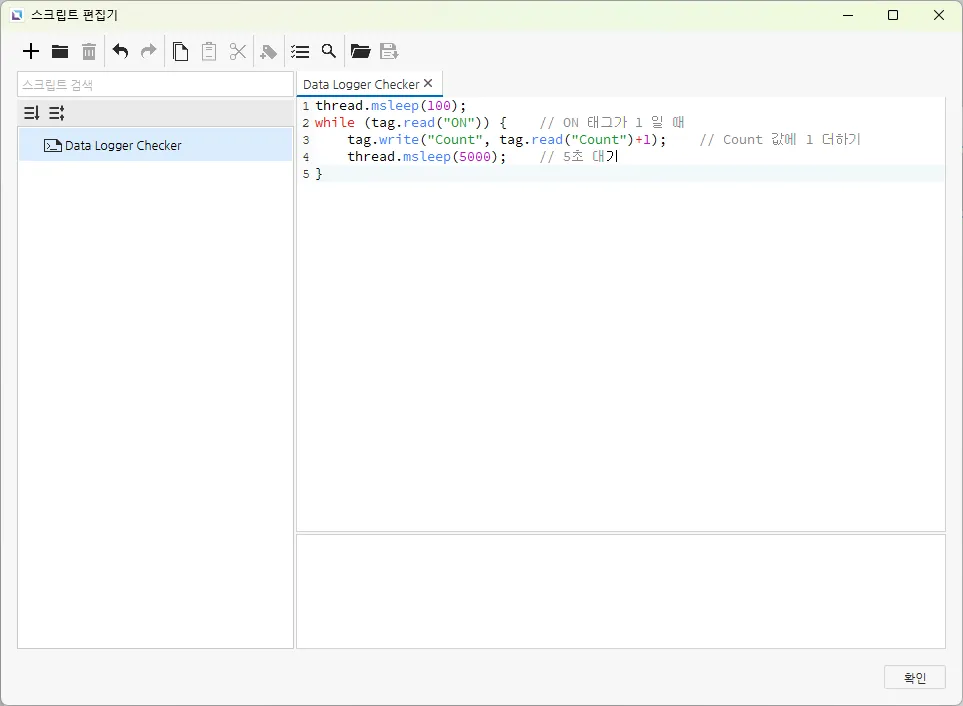Click the redo arrow icon
Screen dimensions: 963x706
point(148,51)
